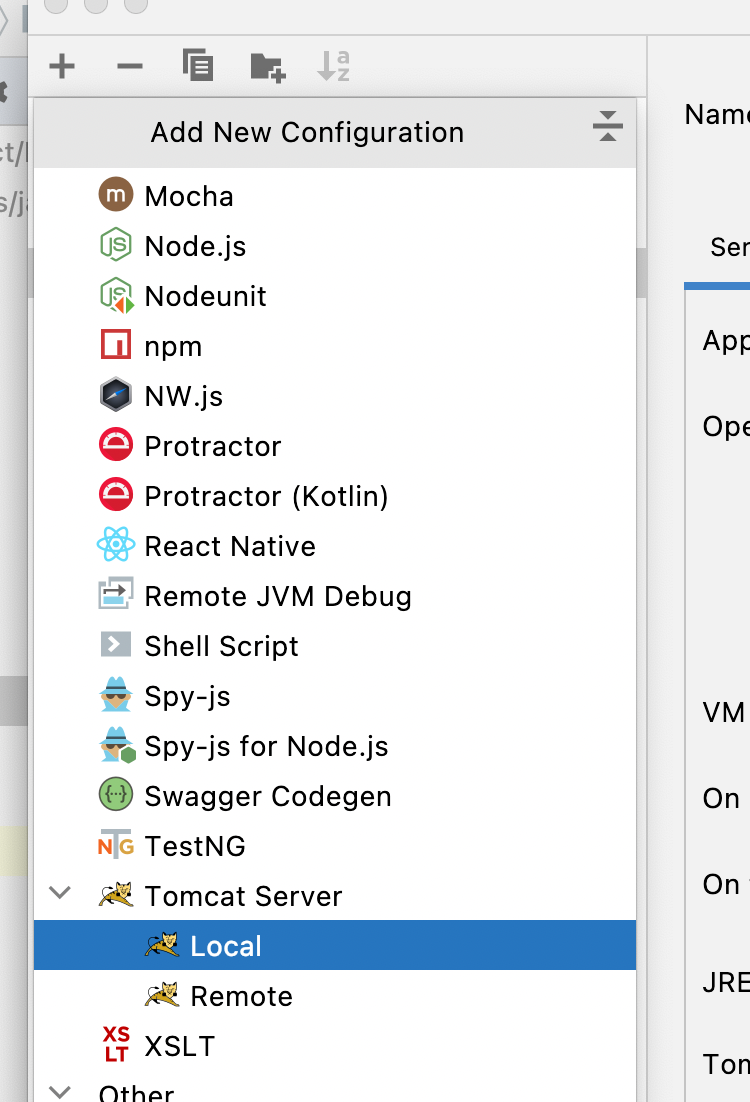Choose Swagger Codegen configuration type
750x1102 pixels.
coord(268,796)
